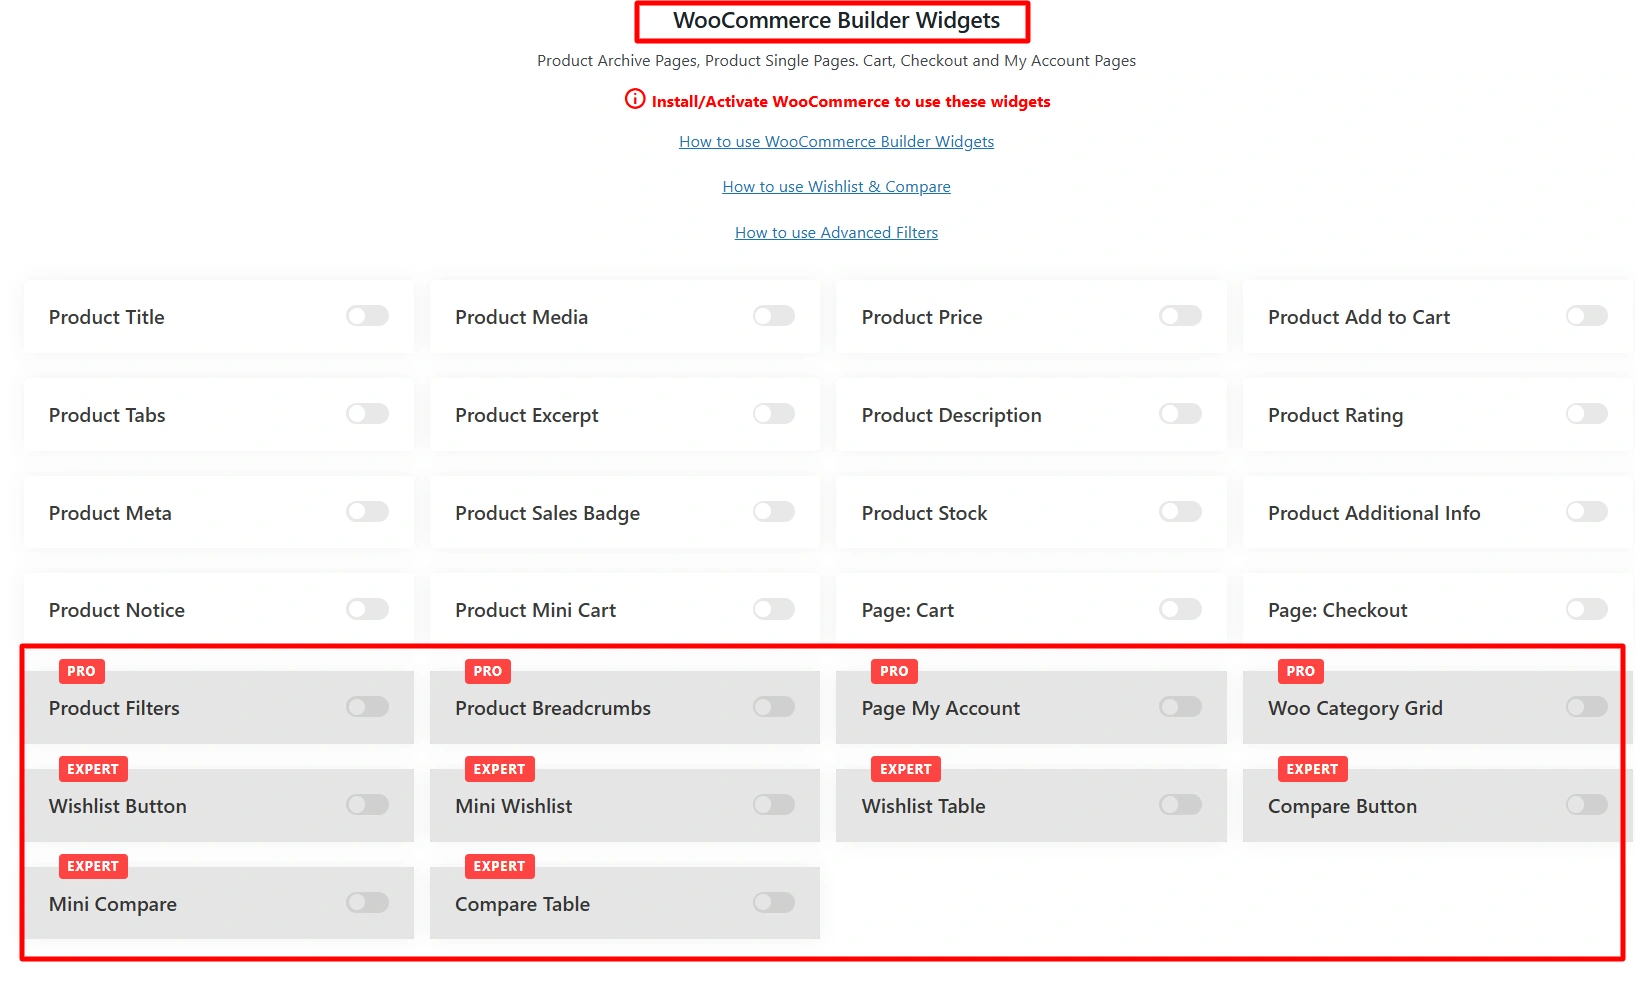Open How to use Wishlist & Compare link
The width and height of the screenshot is (1635, 983).
836,187
